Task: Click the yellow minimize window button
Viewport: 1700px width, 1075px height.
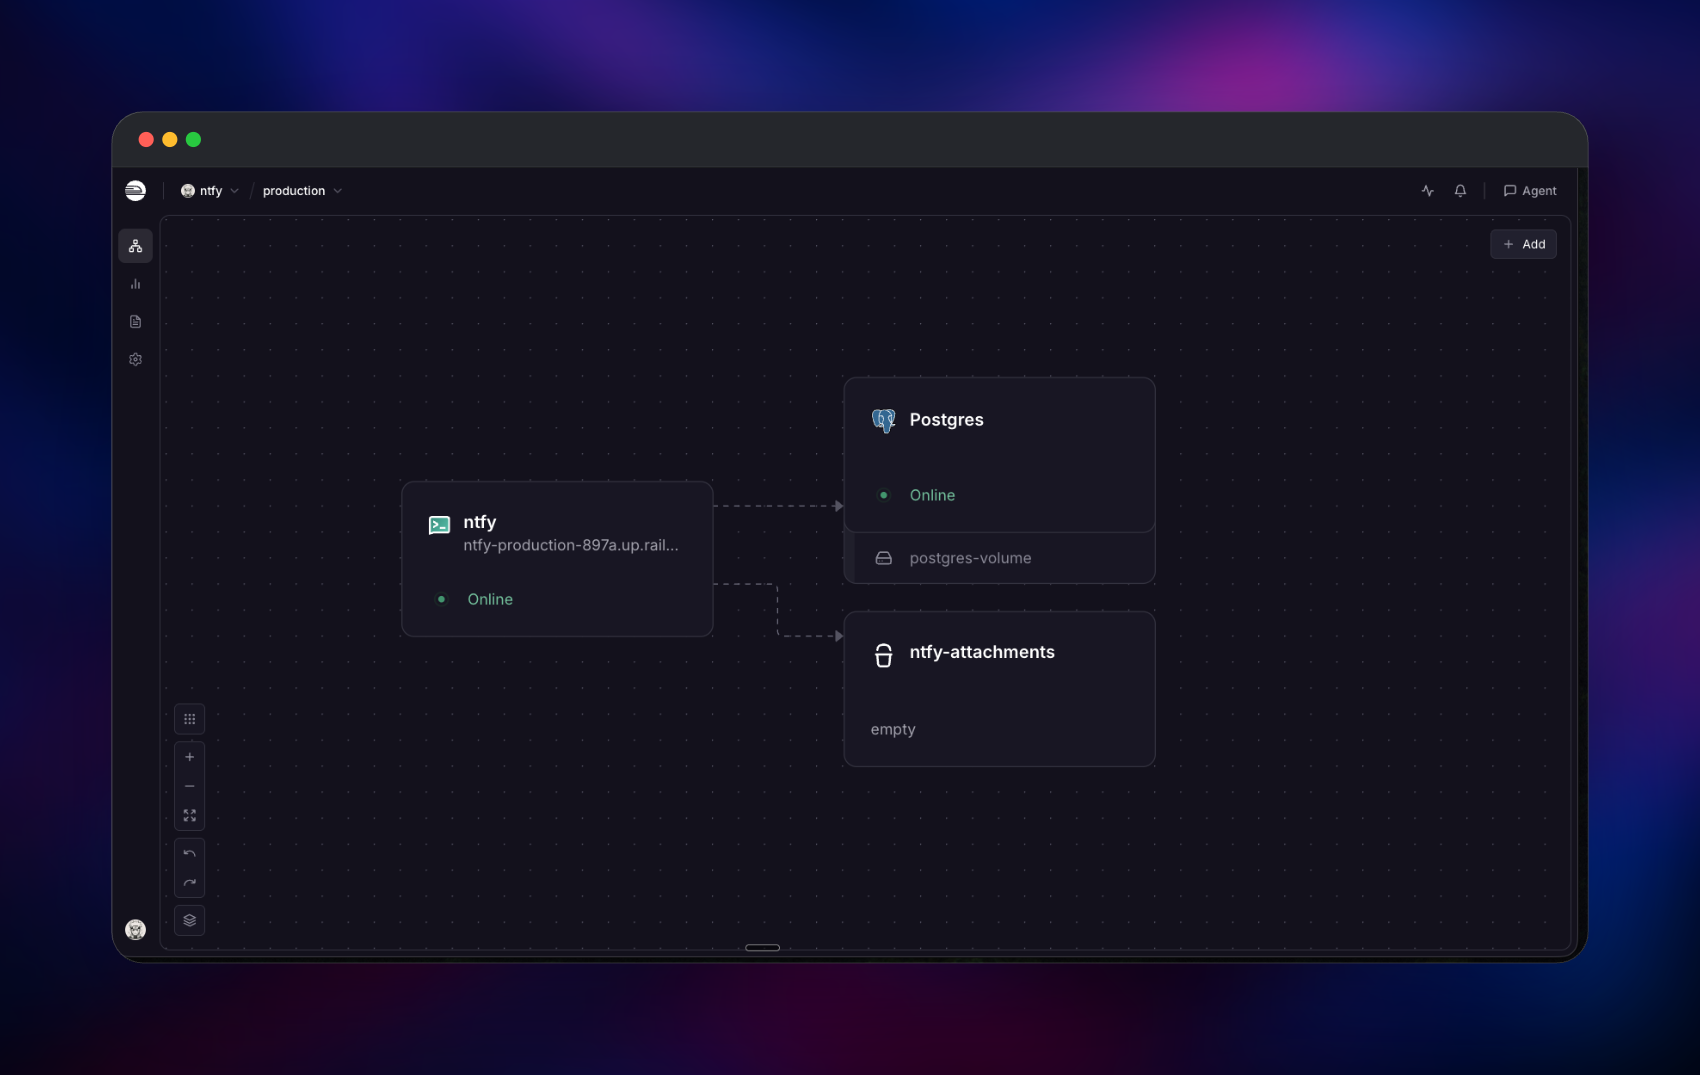Action: click(x=170, y=140)
